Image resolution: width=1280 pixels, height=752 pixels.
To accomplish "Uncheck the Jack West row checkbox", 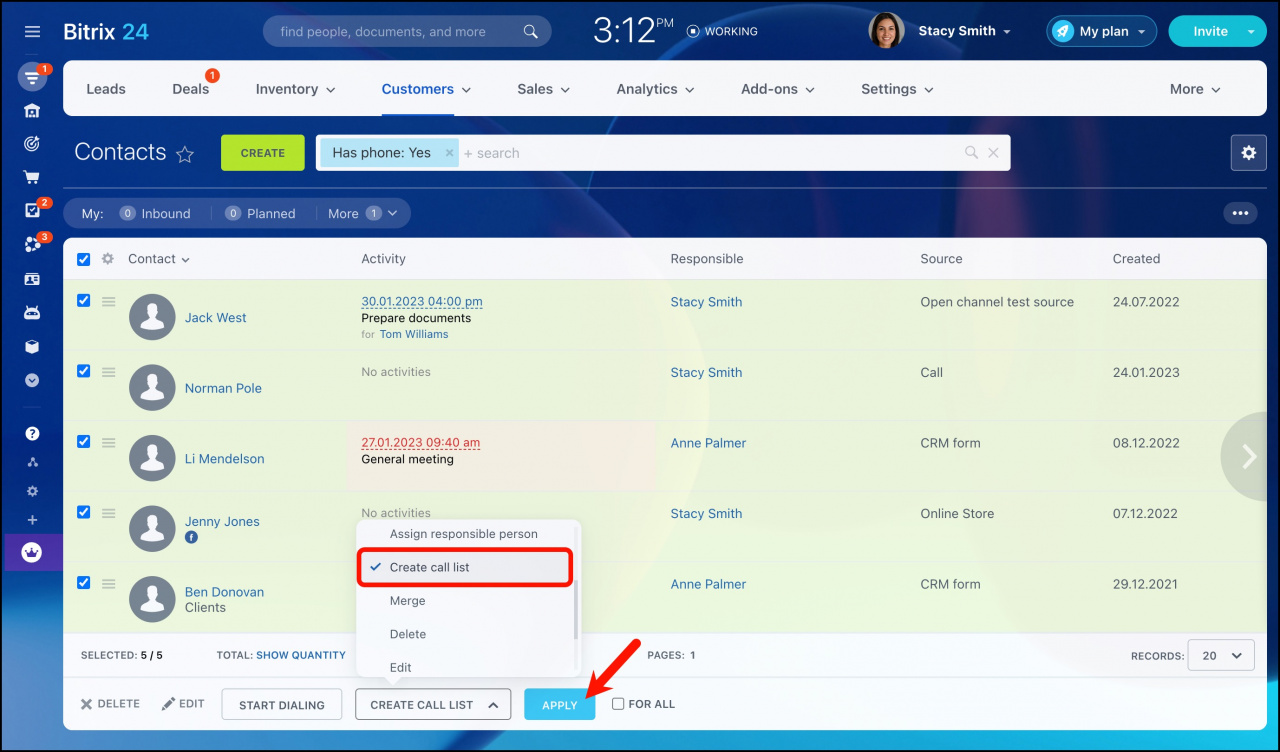I will pos(84,300).
